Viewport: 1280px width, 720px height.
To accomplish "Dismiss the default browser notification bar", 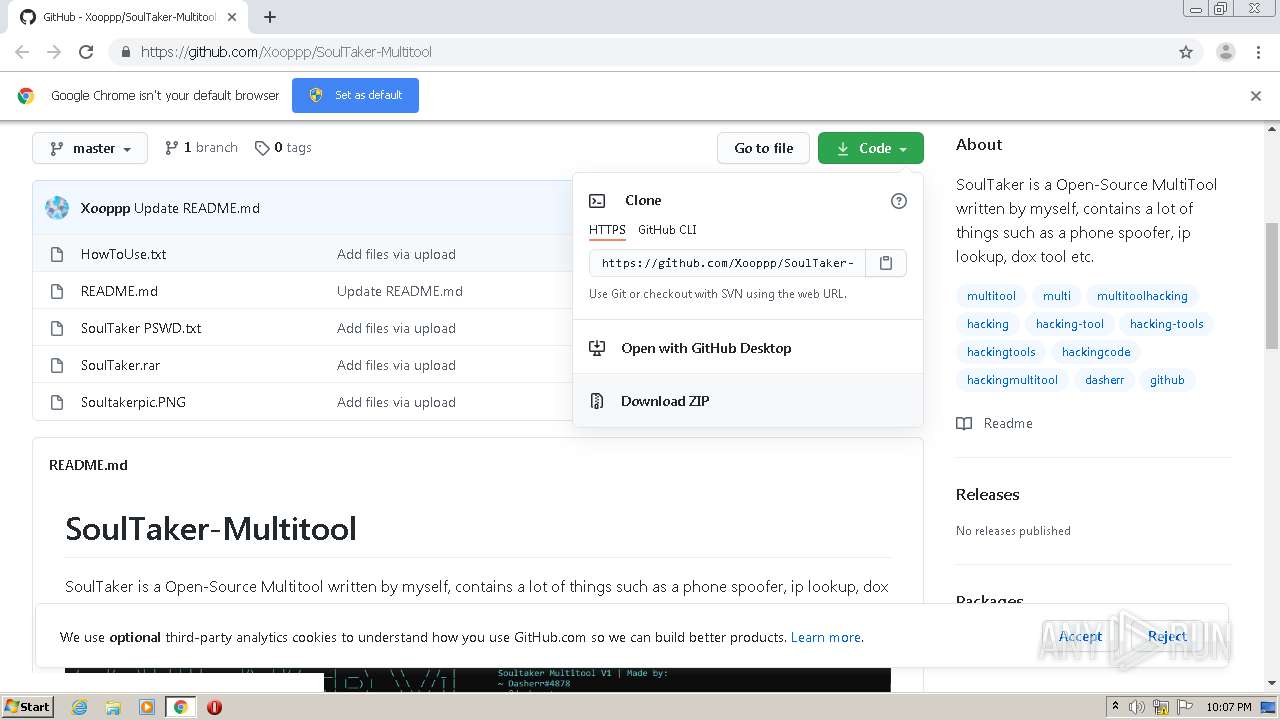I will 1256,96.
